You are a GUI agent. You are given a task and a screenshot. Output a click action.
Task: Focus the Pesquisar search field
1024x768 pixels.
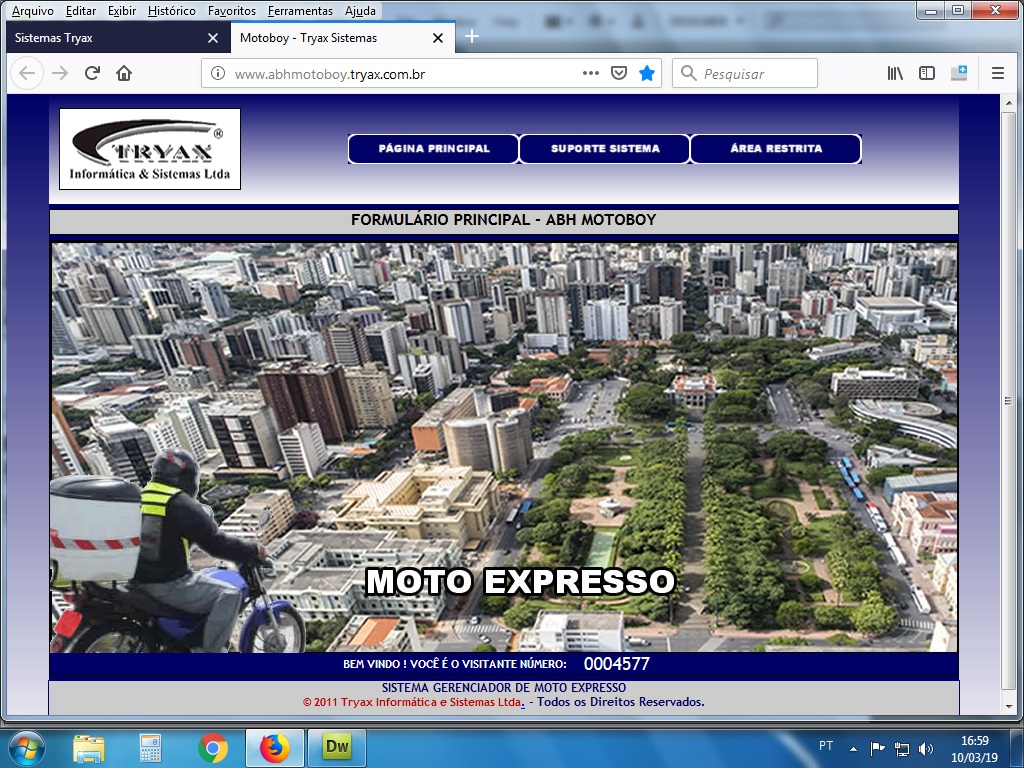click(755, 73)
